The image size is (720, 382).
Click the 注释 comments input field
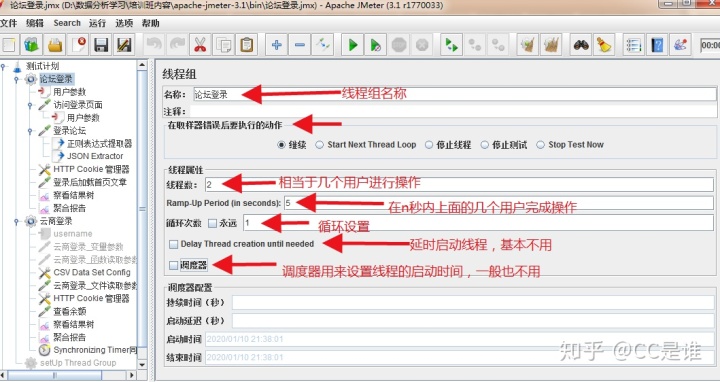coord(453,111)
